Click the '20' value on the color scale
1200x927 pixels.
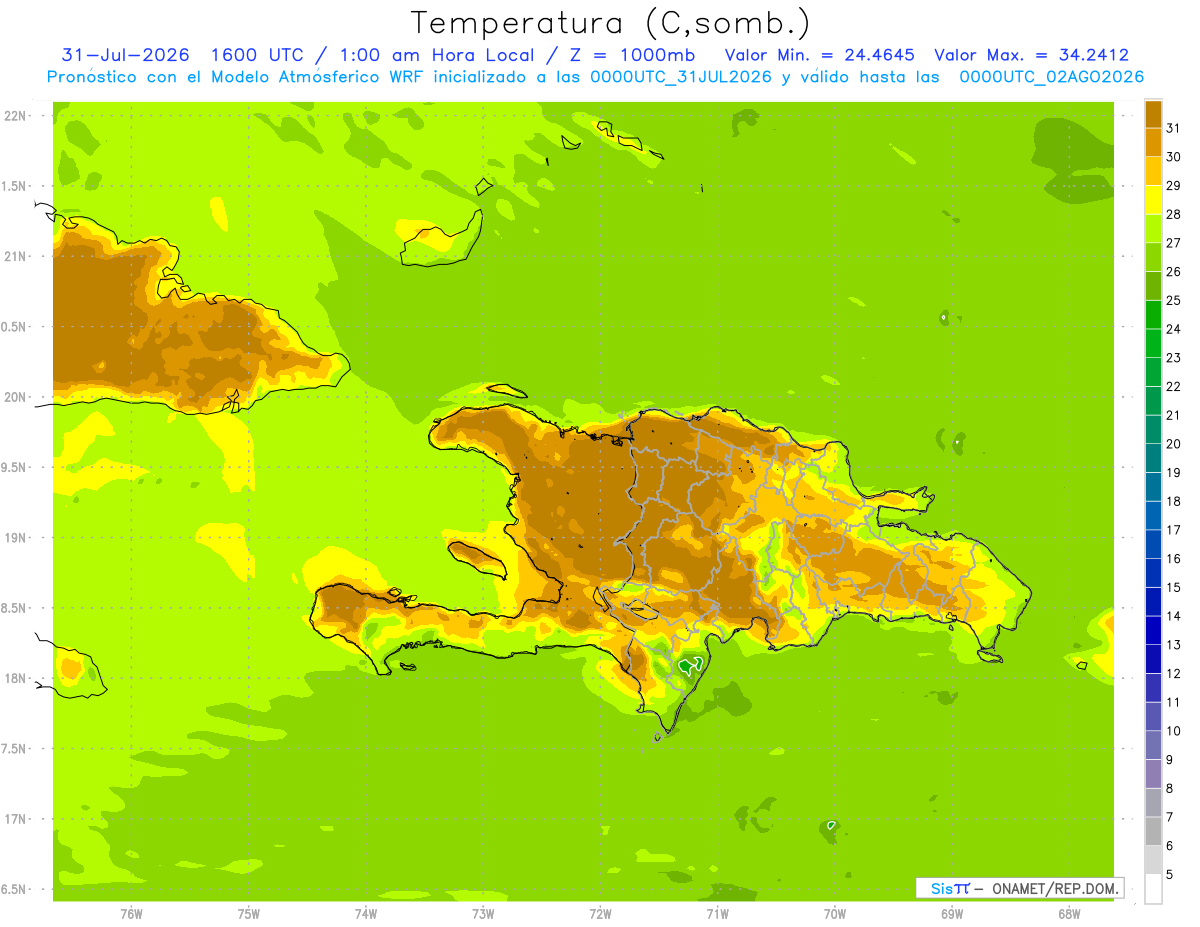click(1174, 444)
